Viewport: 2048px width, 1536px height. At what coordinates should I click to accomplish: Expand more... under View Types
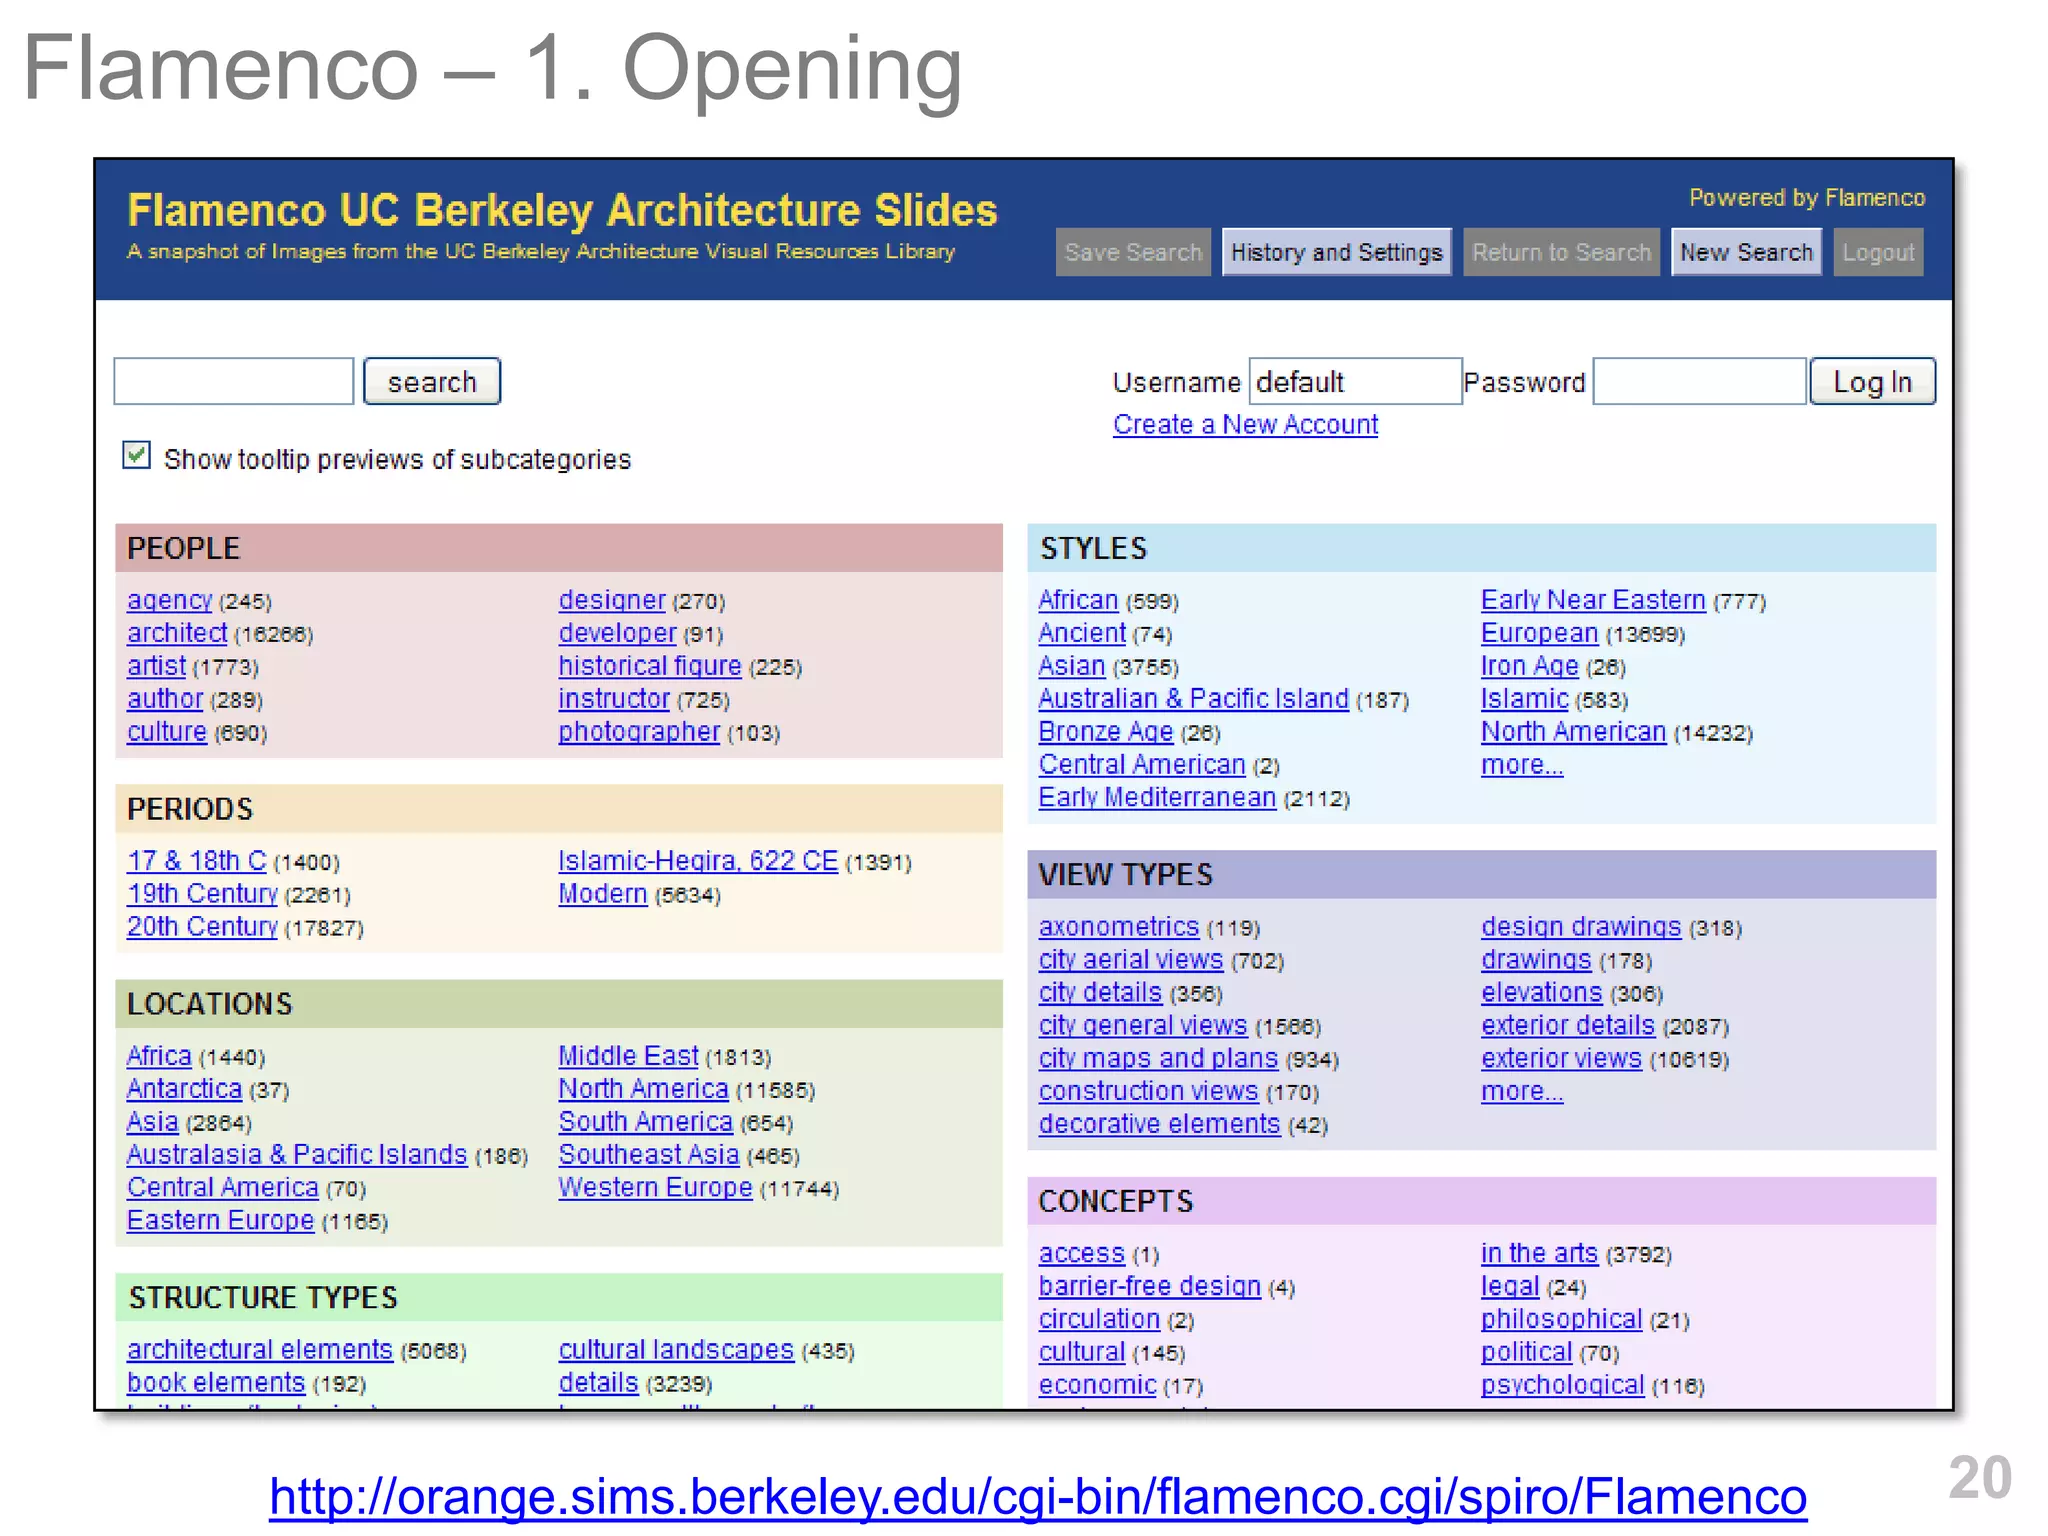coord(1522,1092)
